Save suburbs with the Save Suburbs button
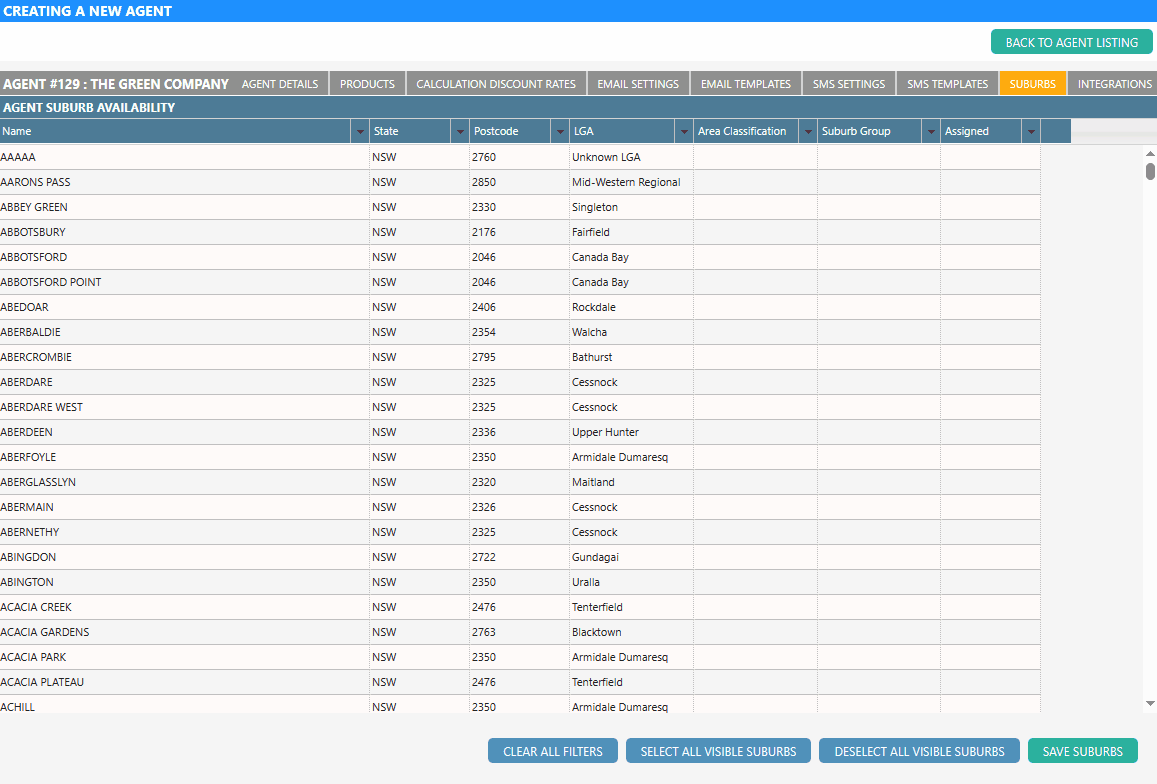1157x784 pixels. [x=1082, y=751]
